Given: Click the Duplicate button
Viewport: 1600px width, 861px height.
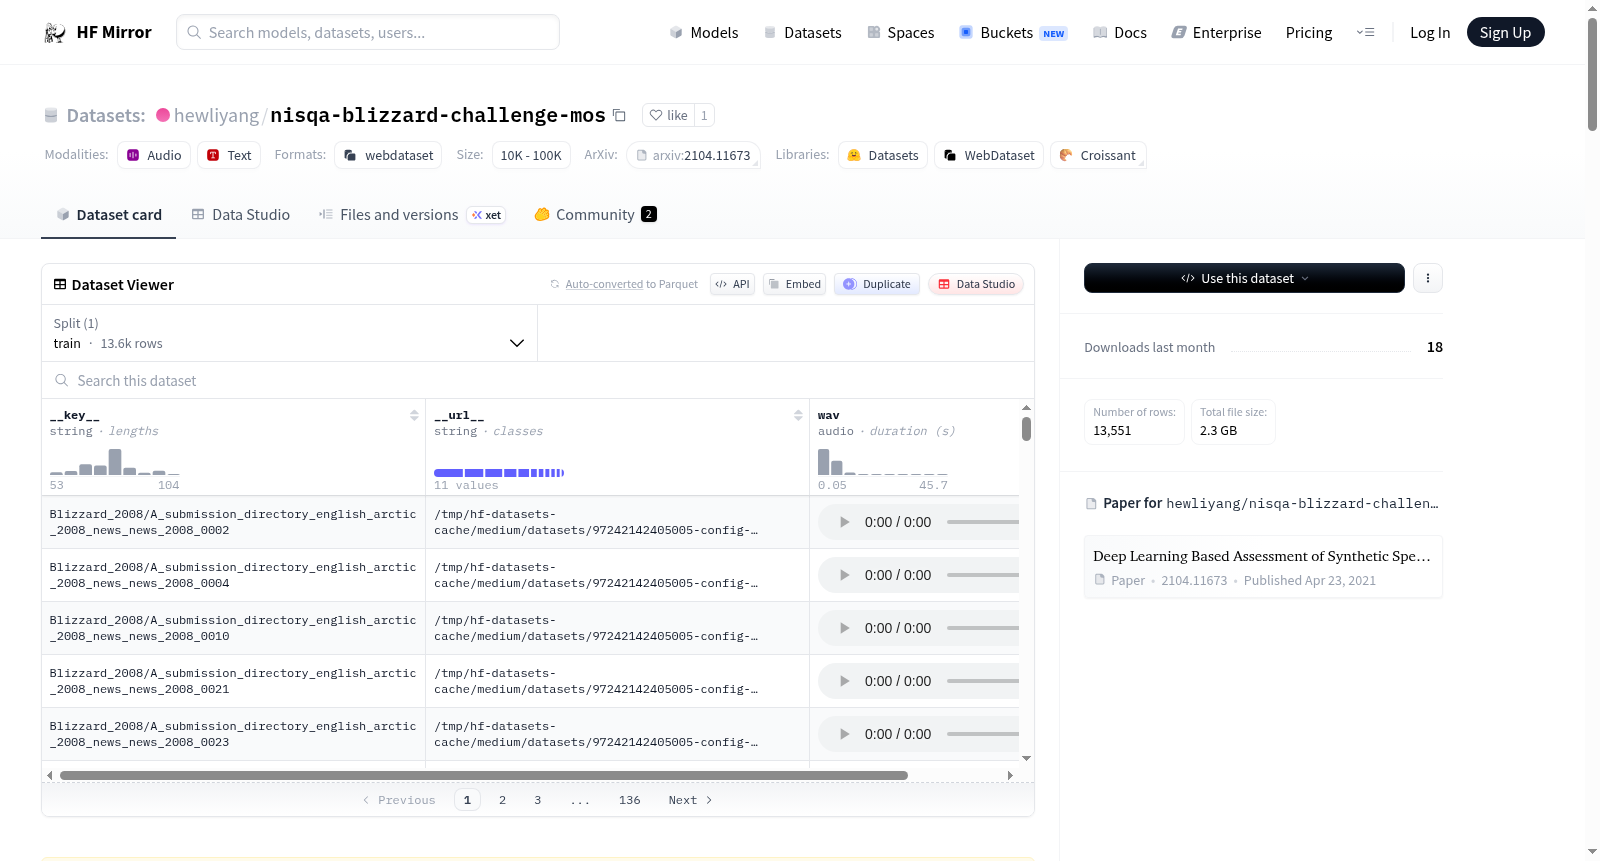Looking at the screenshot, I should point(877,284).
